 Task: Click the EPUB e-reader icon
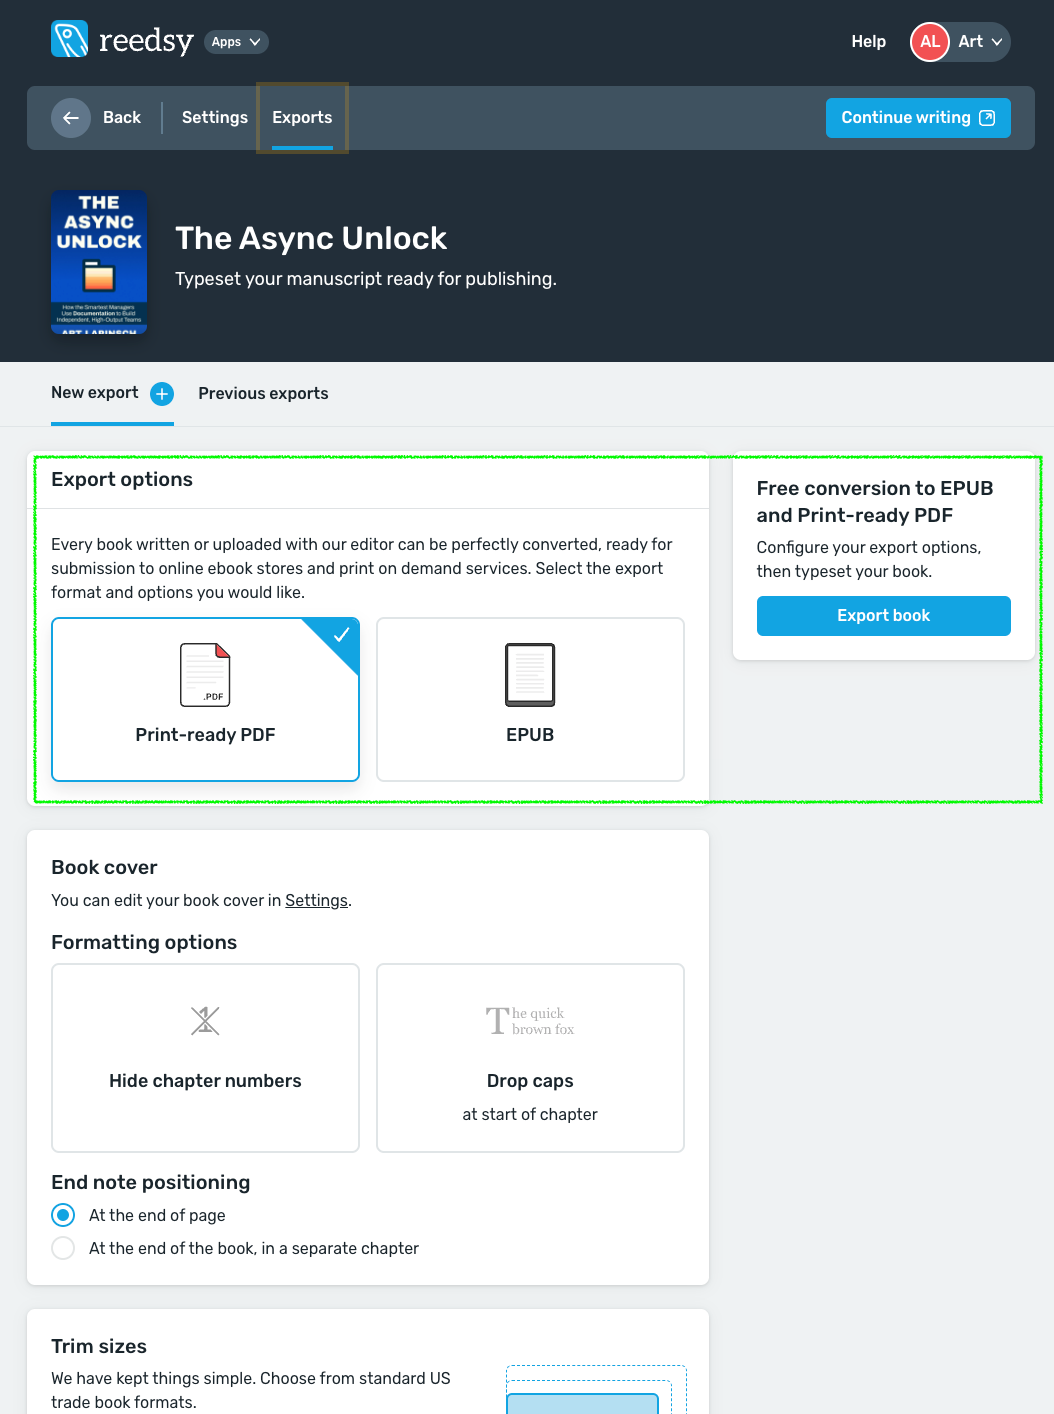(x=530, y=675)
